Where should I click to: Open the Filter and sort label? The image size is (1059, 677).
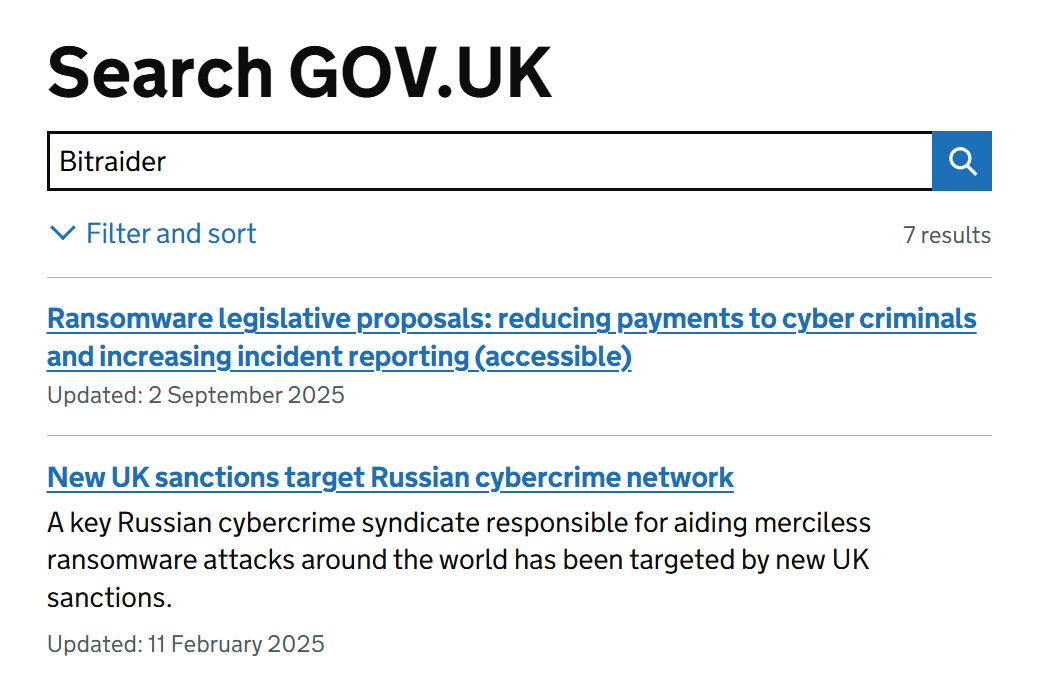coord(171,234)
